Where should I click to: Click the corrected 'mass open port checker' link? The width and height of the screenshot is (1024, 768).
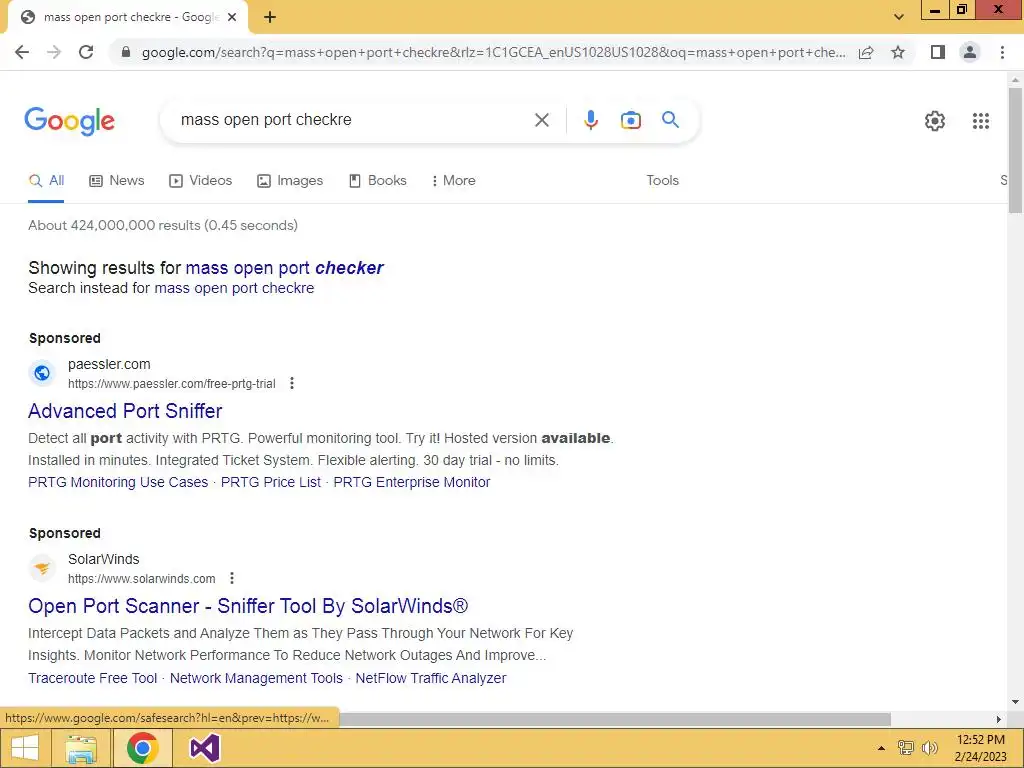point(284,268)
